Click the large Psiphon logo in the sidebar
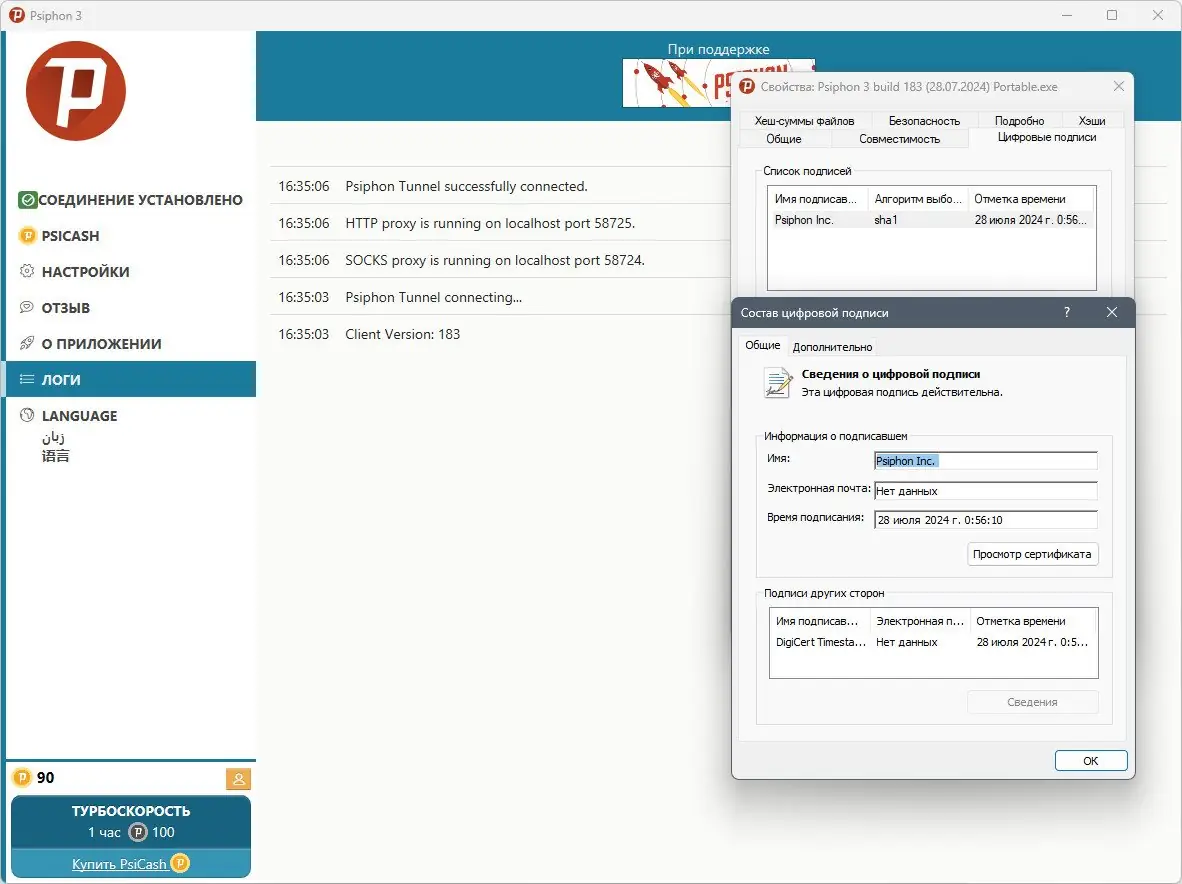The width and height of the screenshot is (1182, 884). (75, 90)
